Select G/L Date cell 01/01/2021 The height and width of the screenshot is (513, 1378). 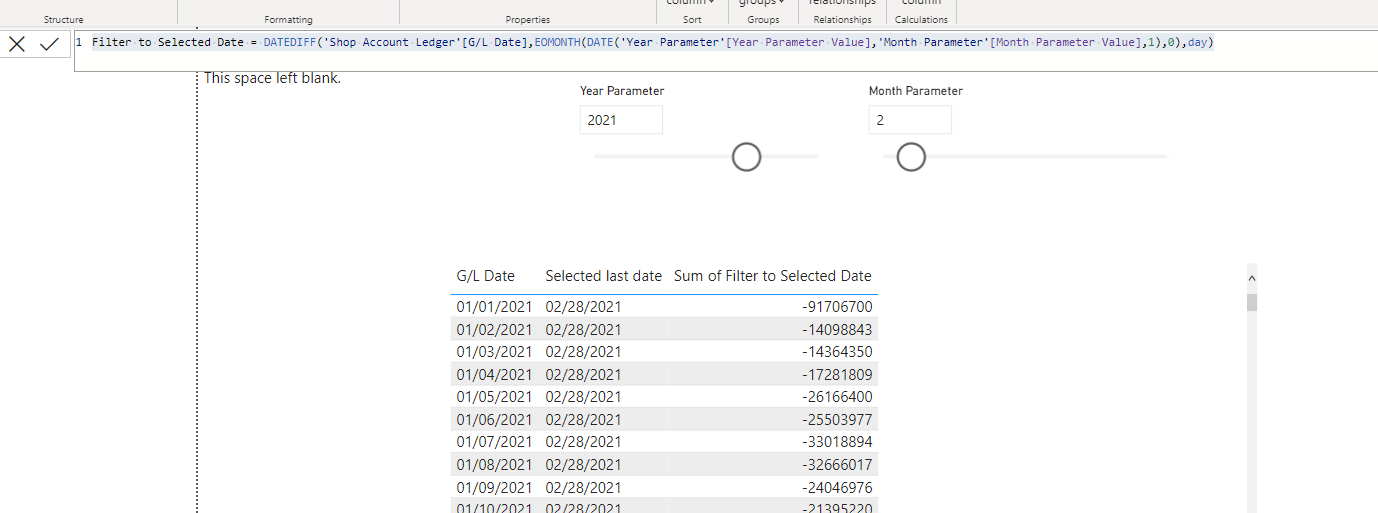(x=495, y=307)
